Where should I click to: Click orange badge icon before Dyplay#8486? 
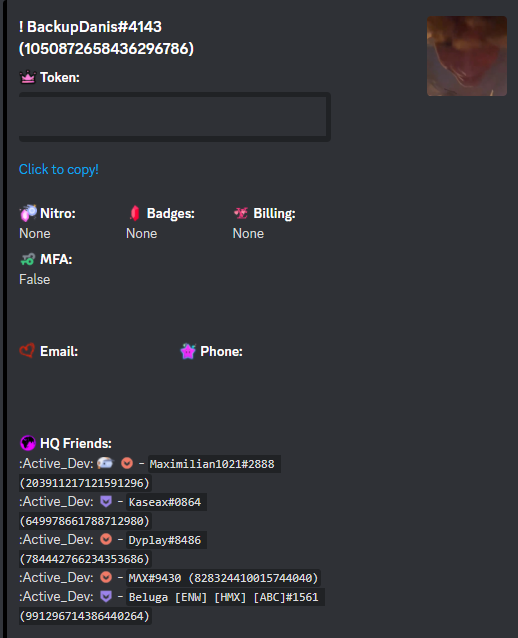click(x=106, y=539)
